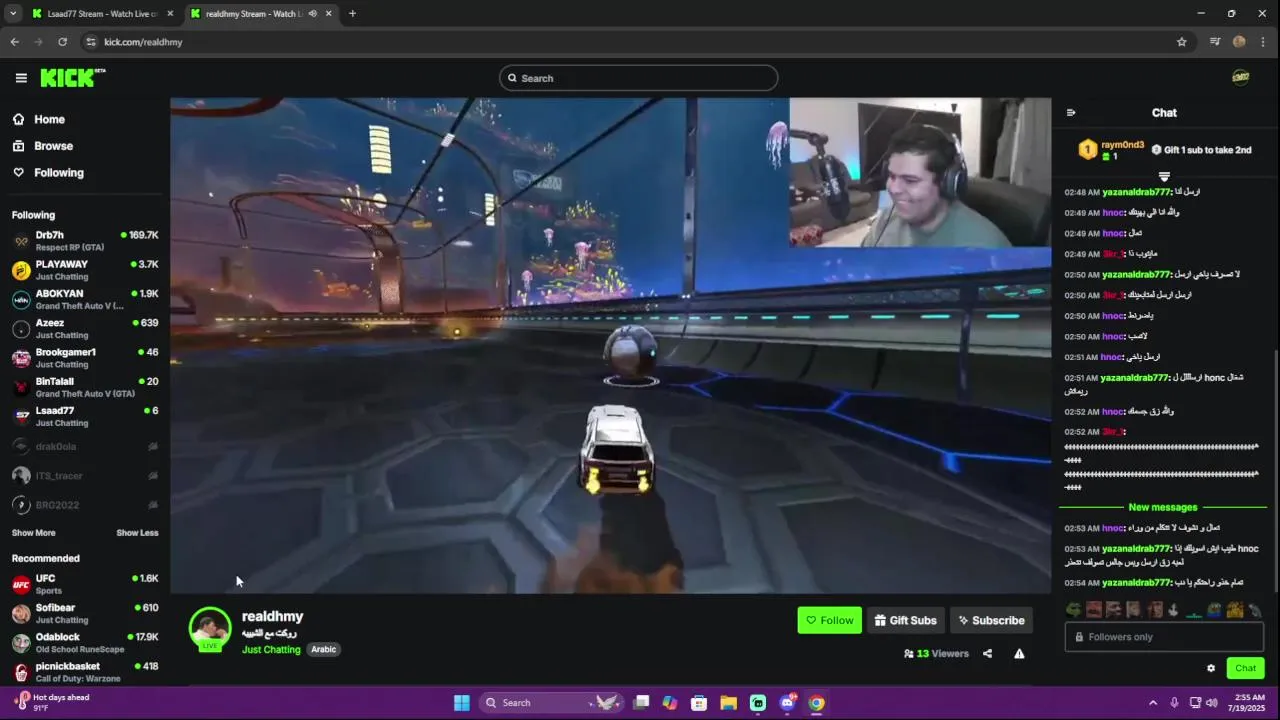Subscribe to realdhmy
This screenshot has height=720, width=1280.
pyautogui.click(x=991, y=620)
